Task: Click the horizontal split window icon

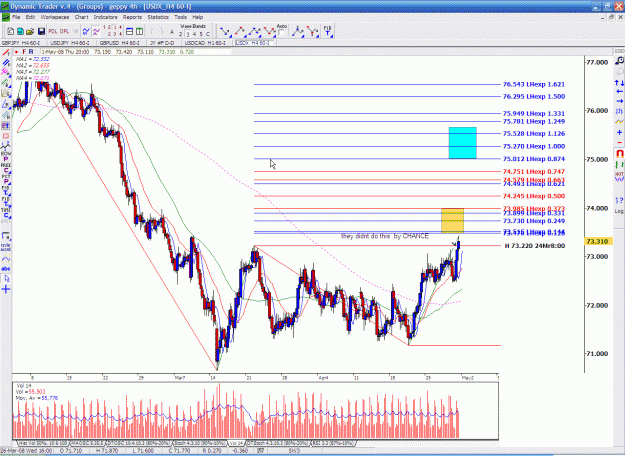Action: click(130, 31)
